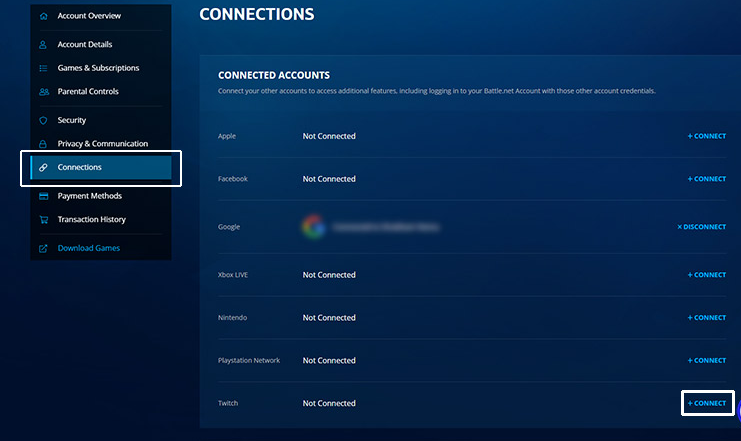Click the blurred Google account name
This screenshot has height=441, width=741.
[386, 227]
